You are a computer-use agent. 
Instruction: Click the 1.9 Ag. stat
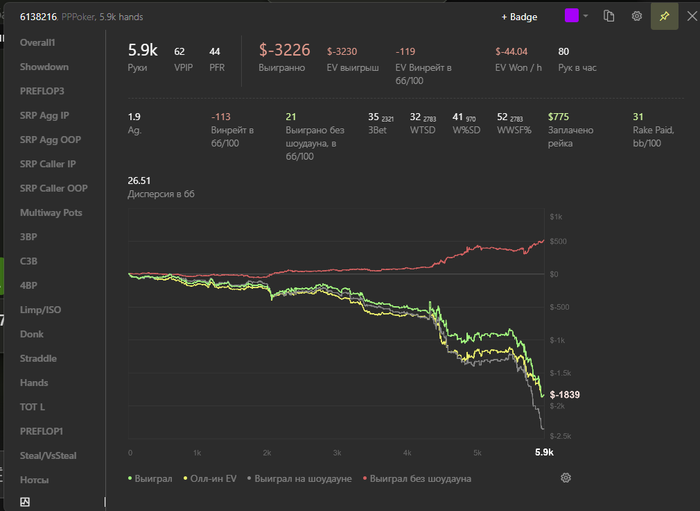(x=134, y=117)
